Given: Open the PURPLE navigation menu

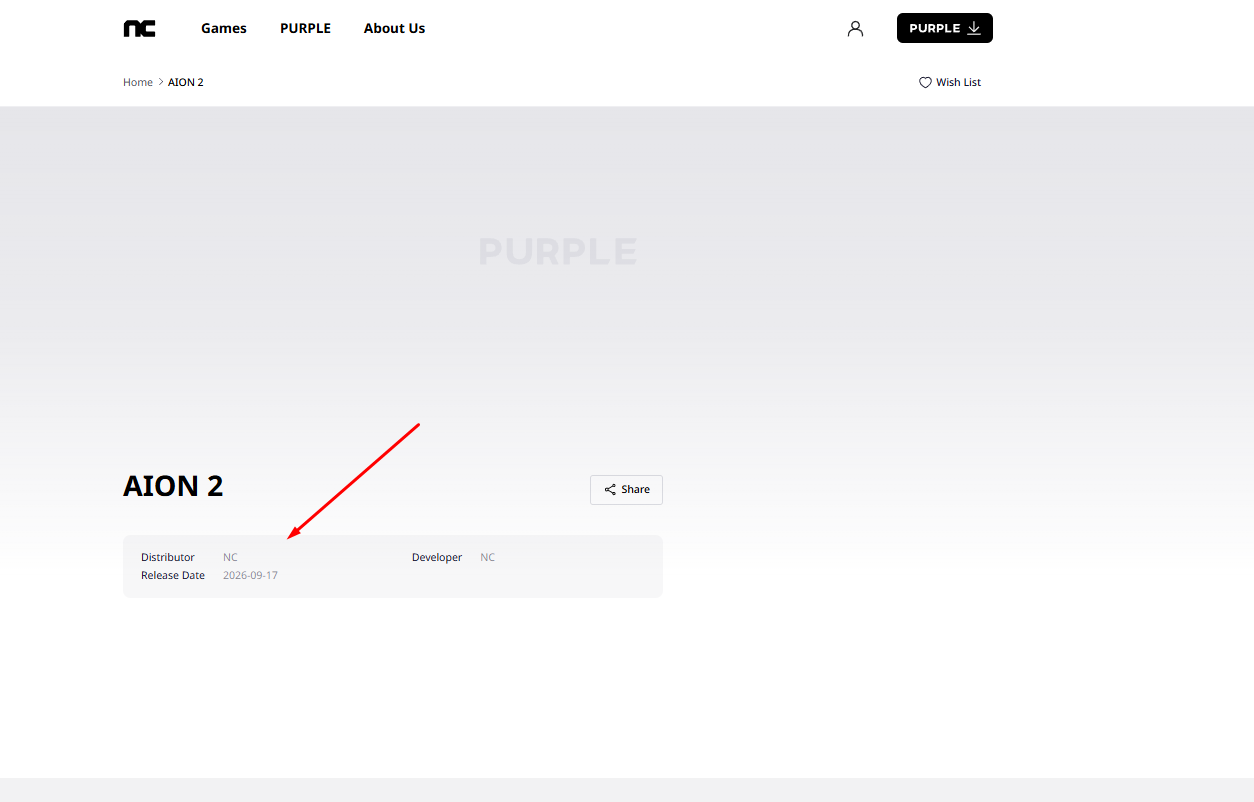Looking at the screenshot, I should [305, 28].
